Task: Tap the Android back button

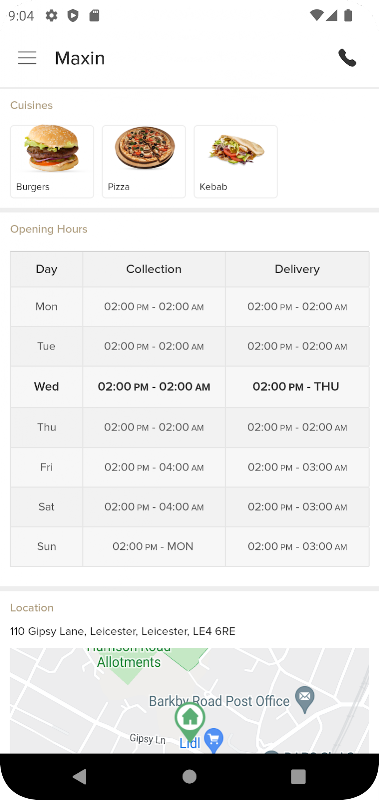Action: [x=80, y=777]
